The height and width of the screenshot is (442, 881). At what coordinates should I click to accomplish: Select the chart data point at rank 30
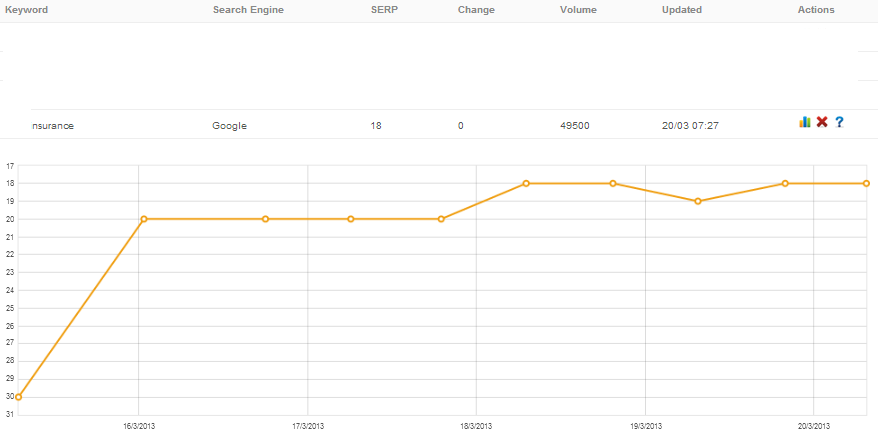tap(18, 397)
